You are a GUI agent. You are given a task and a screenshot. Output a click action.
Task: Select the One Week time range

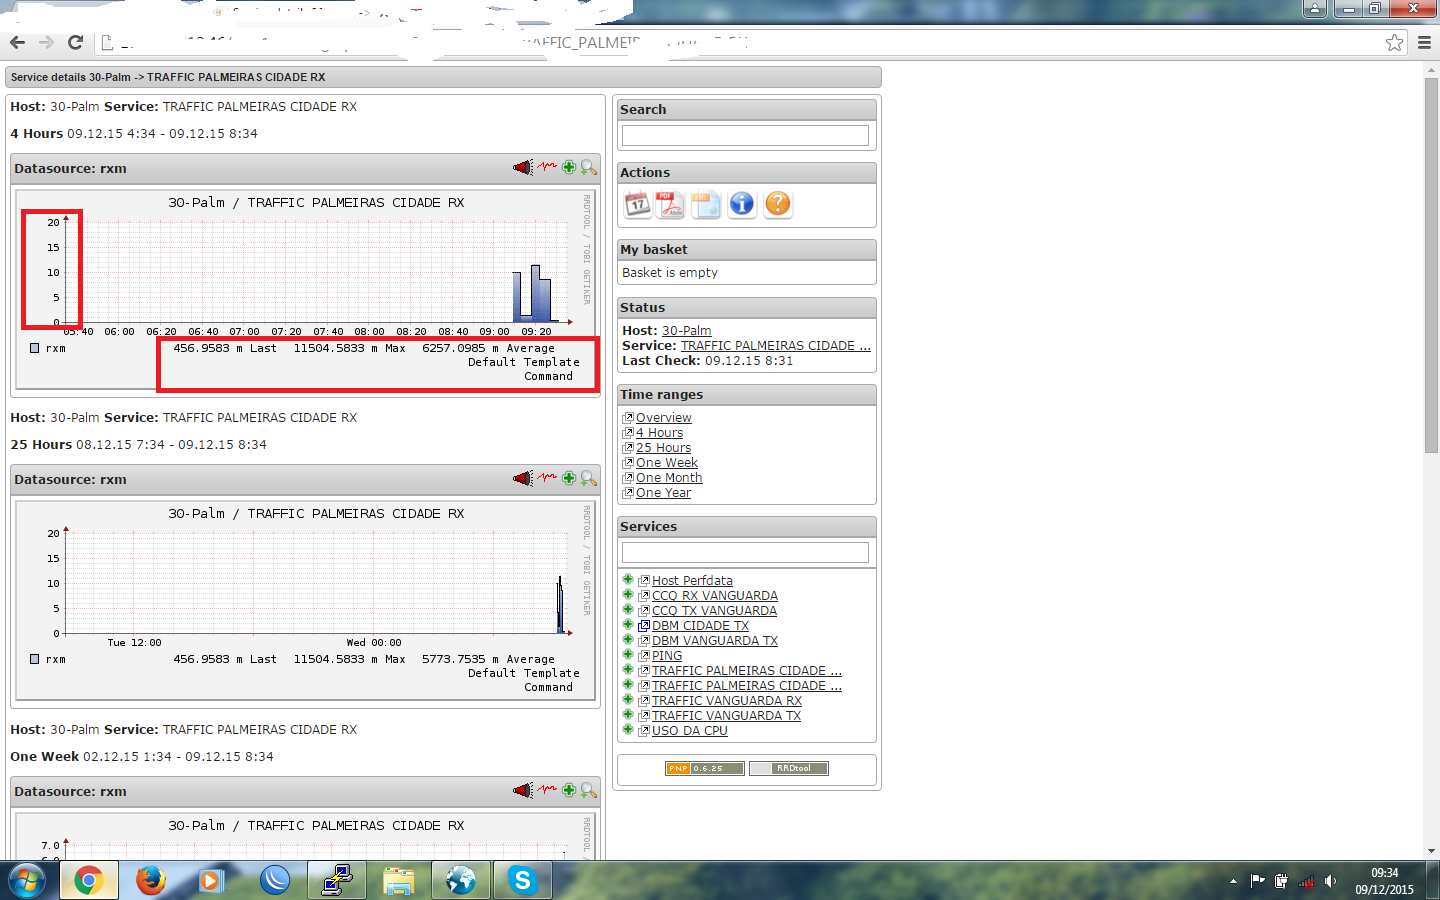click(666, 463)
